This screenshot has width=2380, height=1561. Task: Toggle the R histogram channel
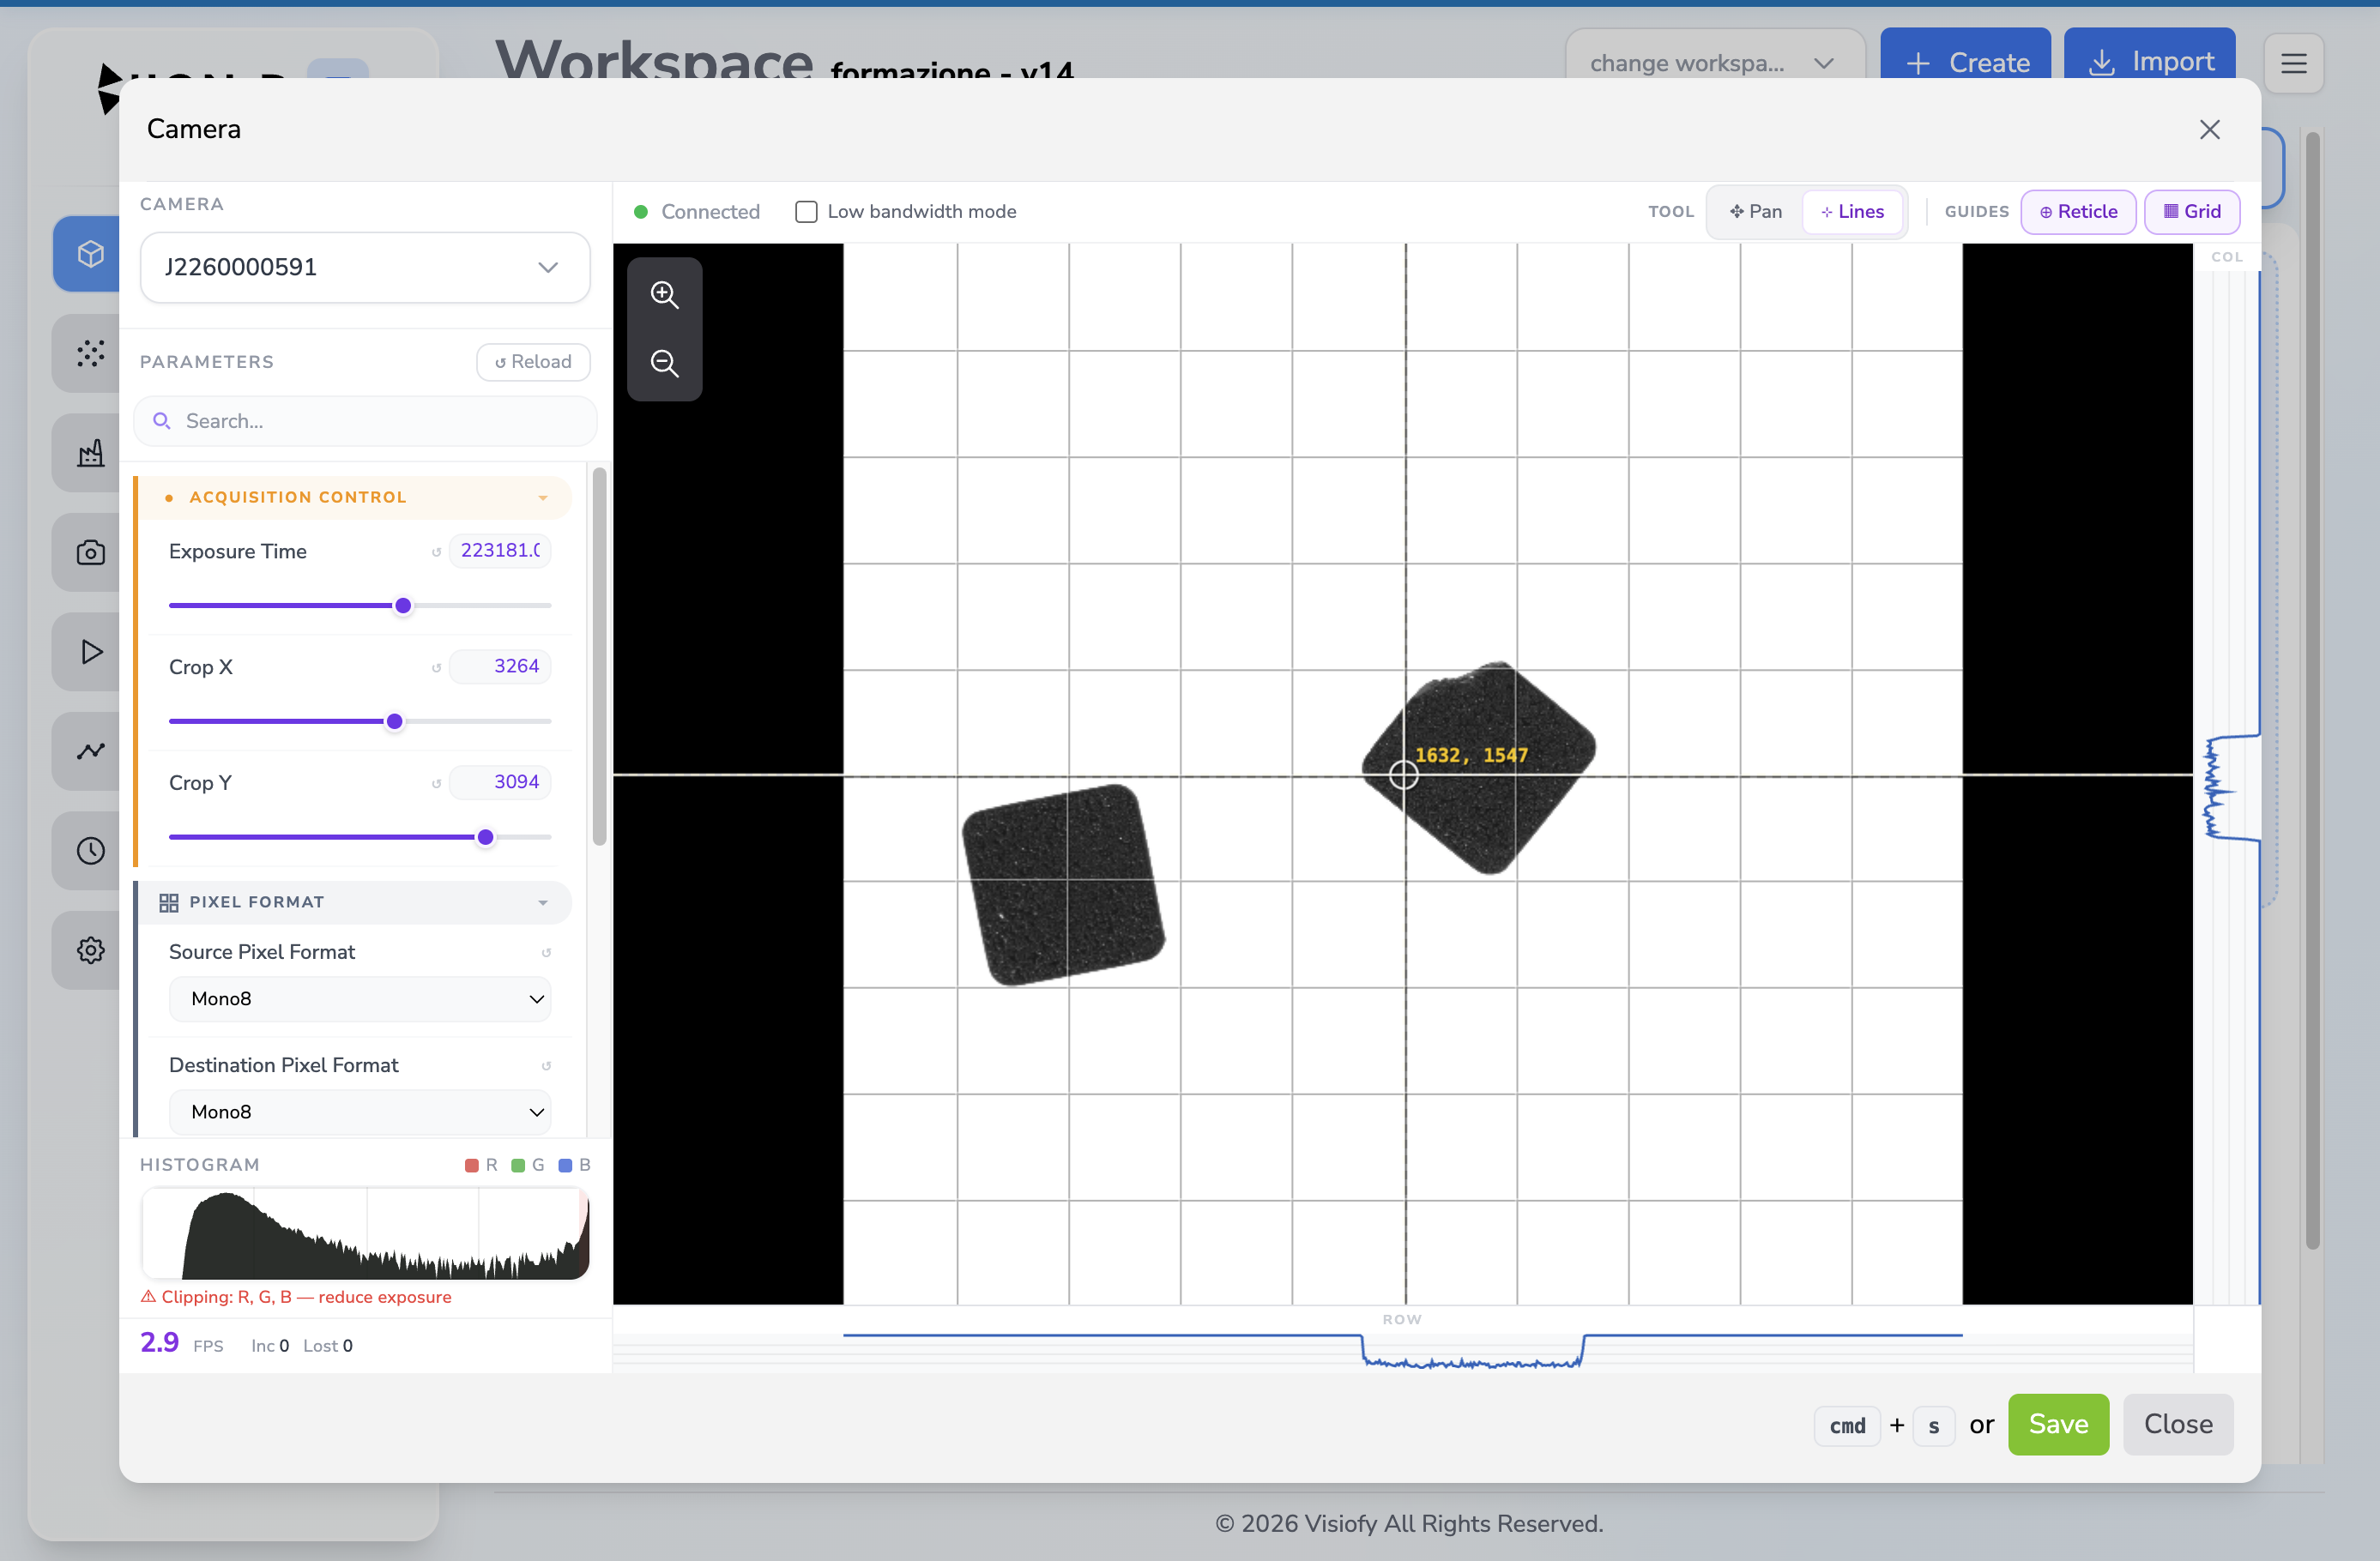pyautogui.click(x=481, y=1165)
